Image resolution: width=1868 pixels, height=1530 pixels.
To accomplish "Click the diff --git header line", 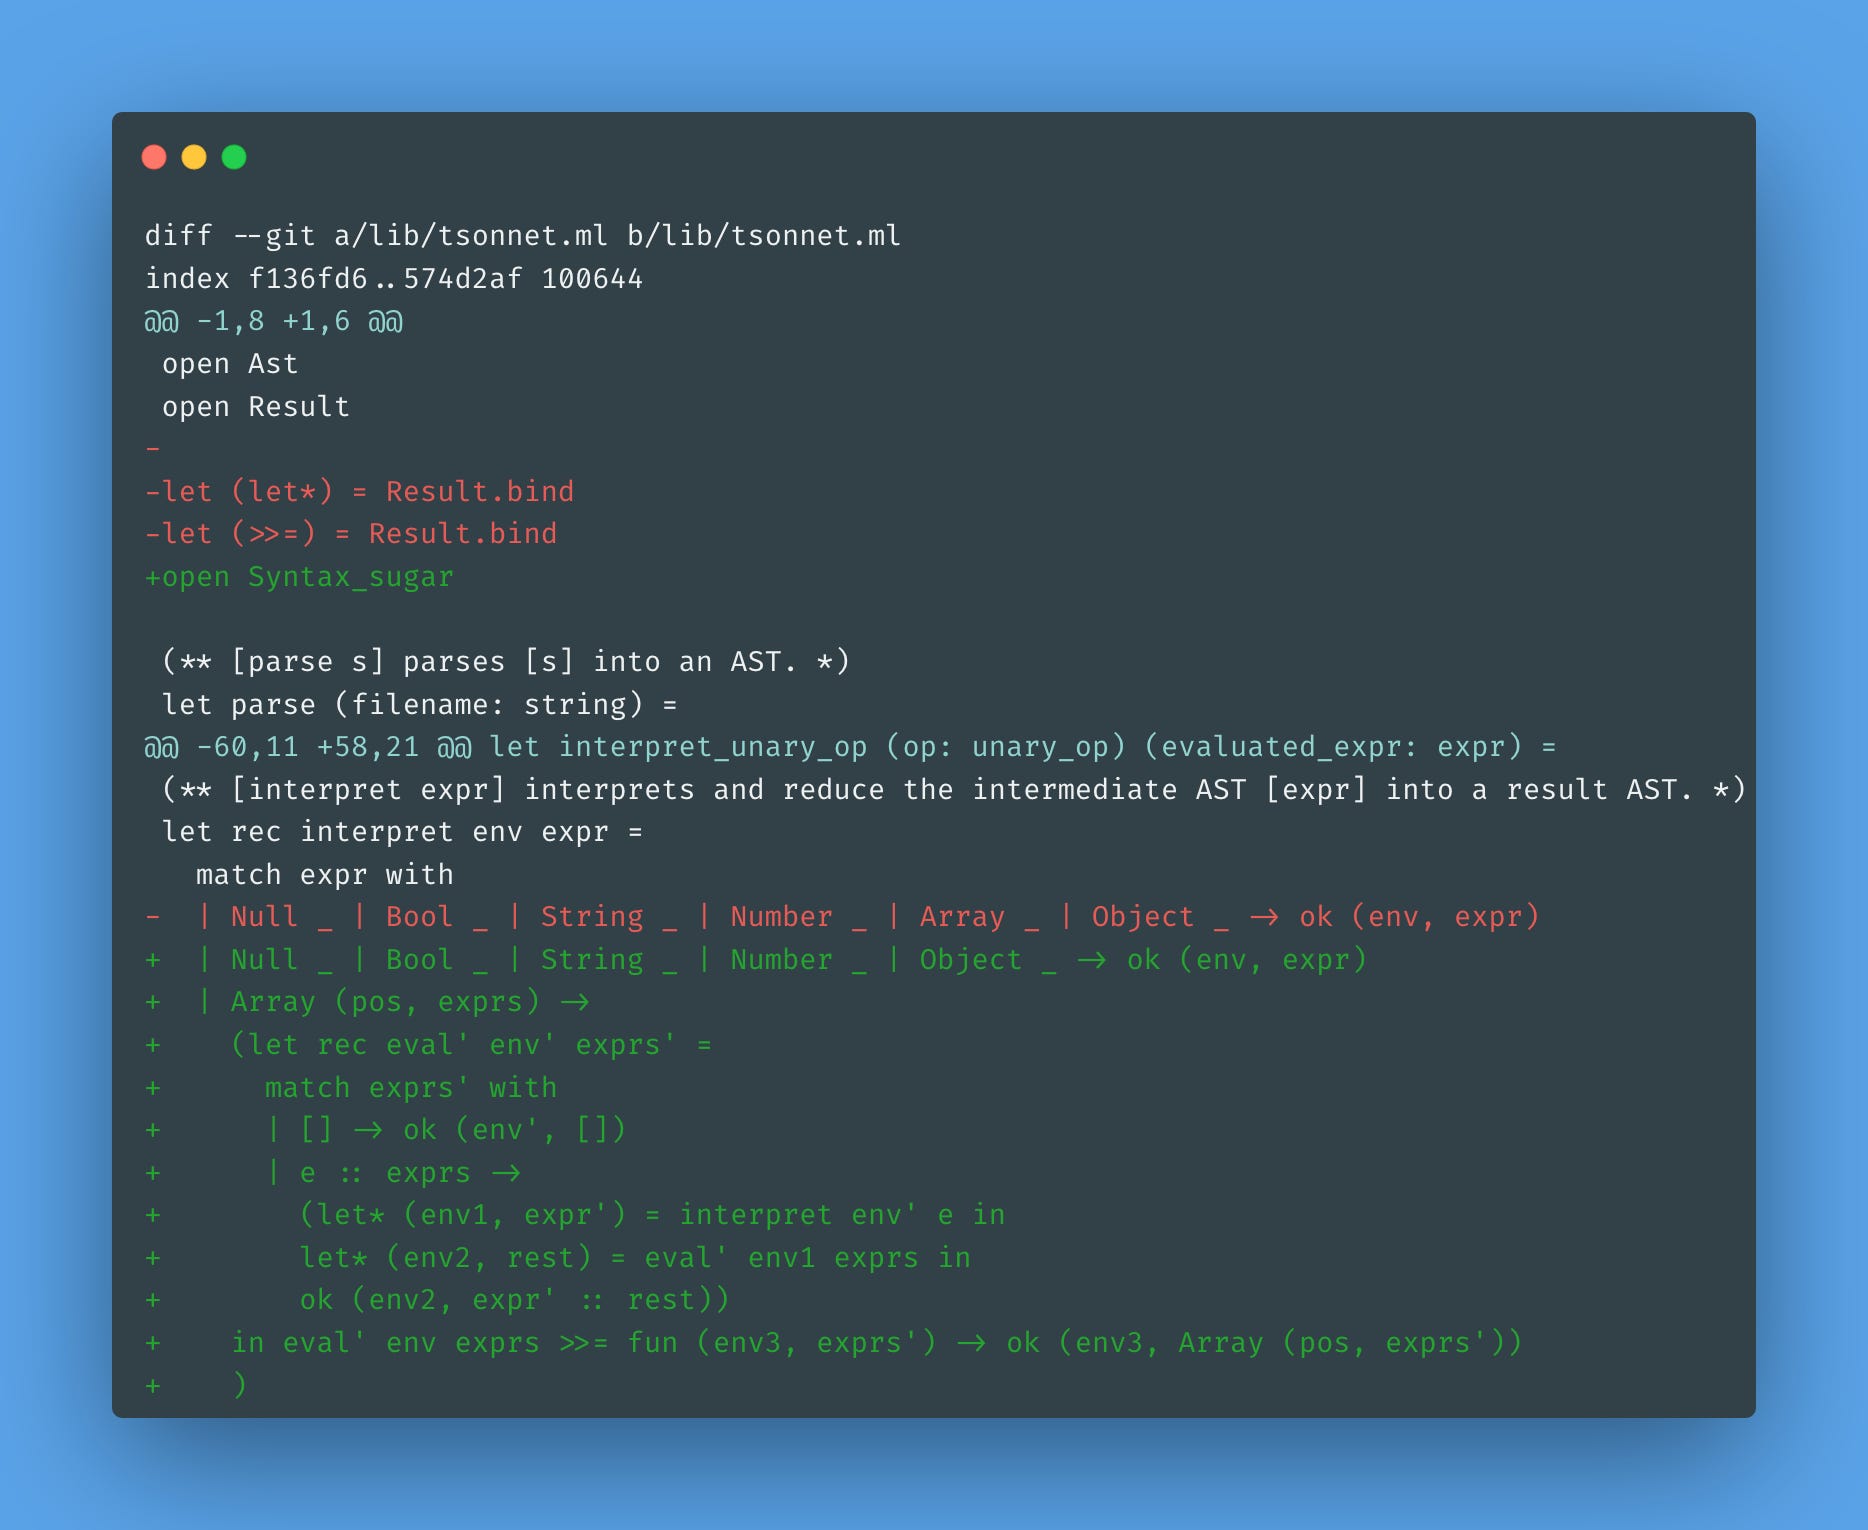I will tap(523, 236).
